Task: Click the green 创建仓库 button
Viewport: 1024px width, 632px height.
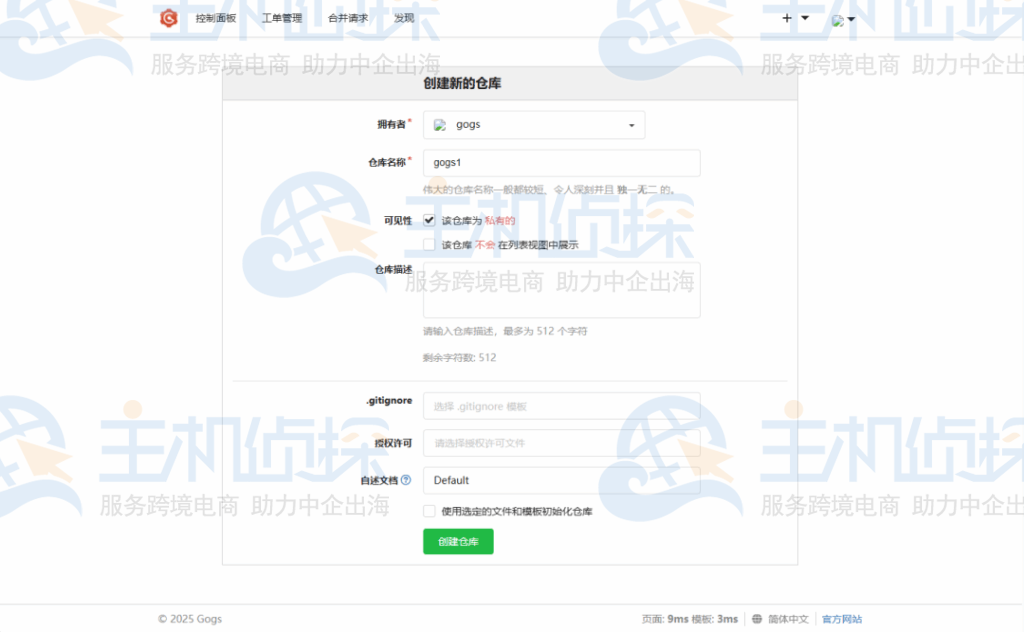Action: pos(458,542)
